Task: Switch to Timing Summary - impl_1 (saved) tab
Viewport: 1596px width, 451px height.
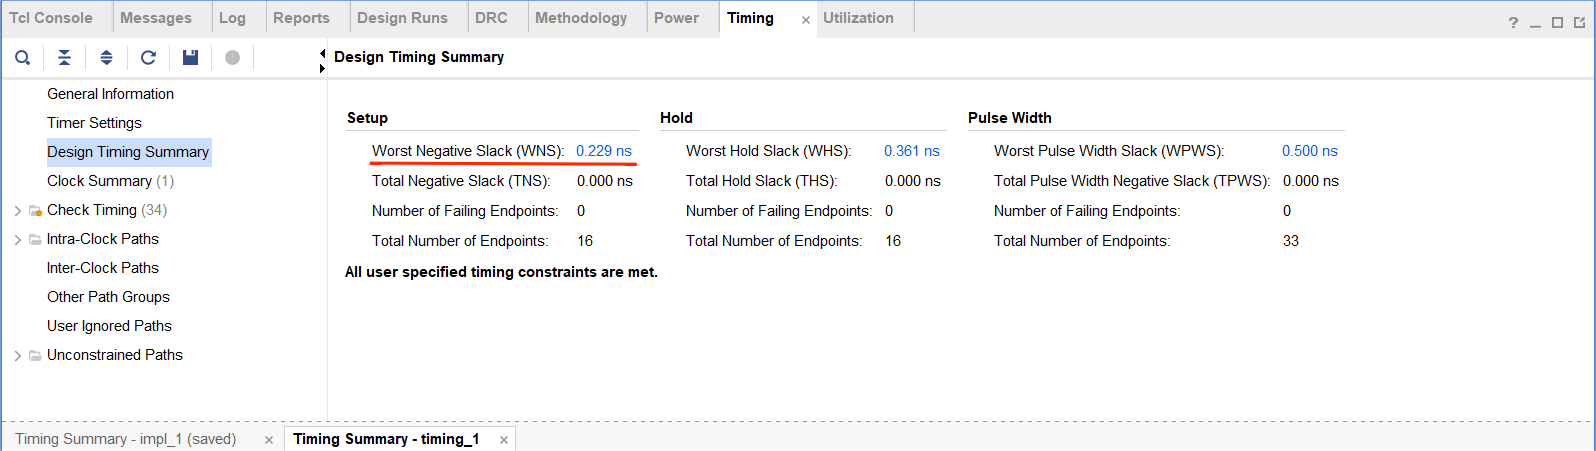Action: (x=126, y=439)
